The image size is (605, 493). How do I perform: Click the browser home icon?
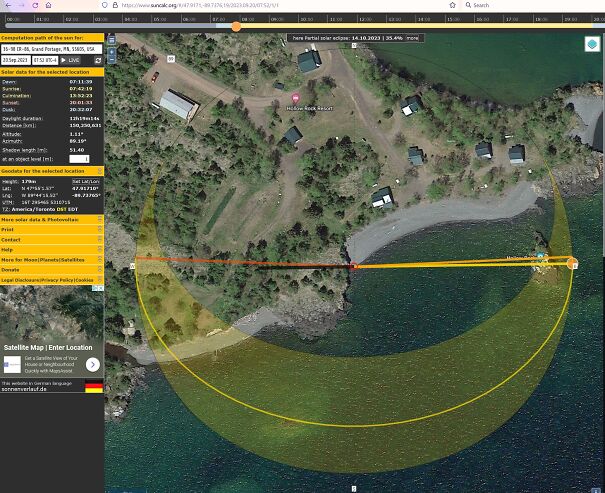(x=48, y=5)
